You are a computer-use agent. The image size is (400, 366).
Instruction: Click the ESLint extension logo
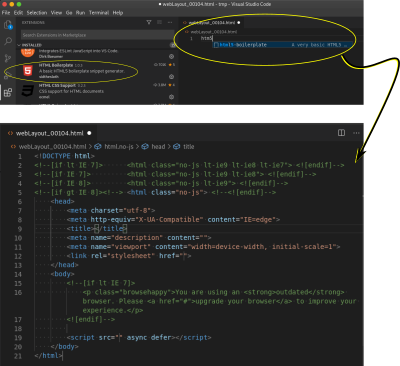(28, 52)
